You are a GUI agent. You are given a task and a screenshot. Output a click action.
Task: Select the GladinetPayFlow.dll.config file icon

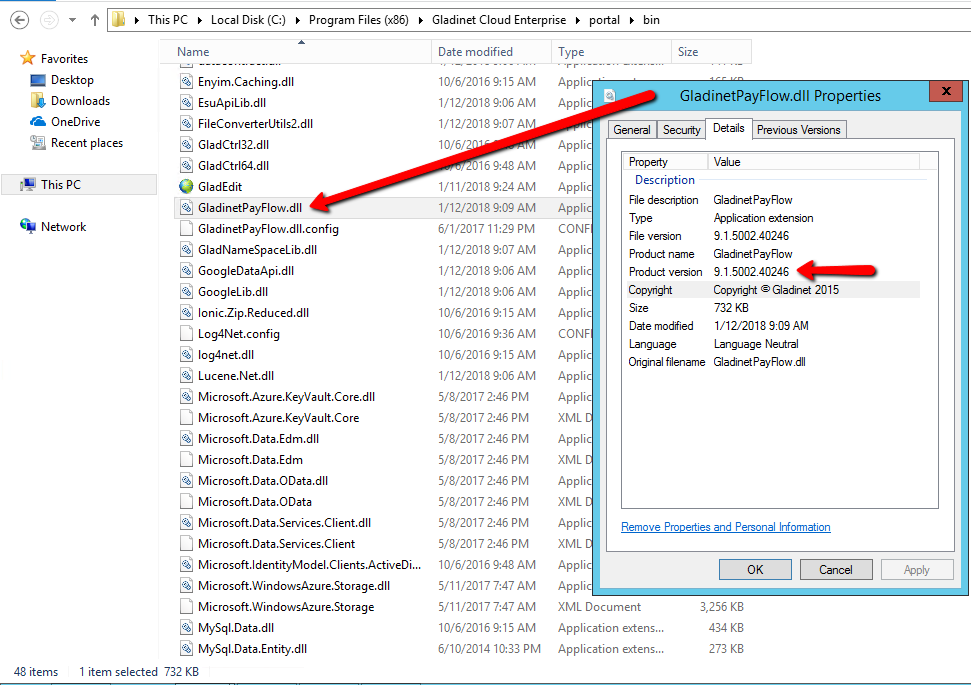click(186, 229)
